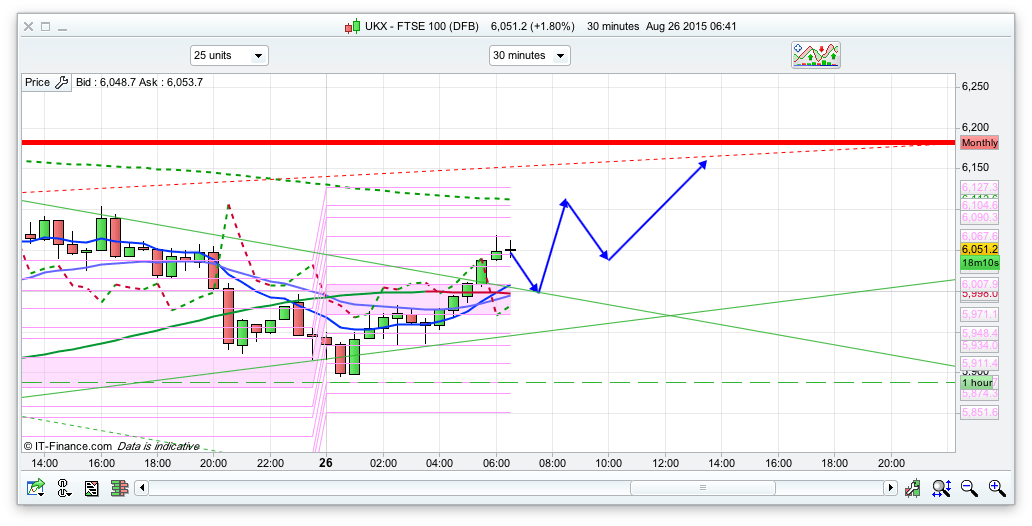The width and height of the screenshot is (1032, 526).
Task: Click the indicators and trading systems icon
Action: pyautogui.click(x=816, y=55)
